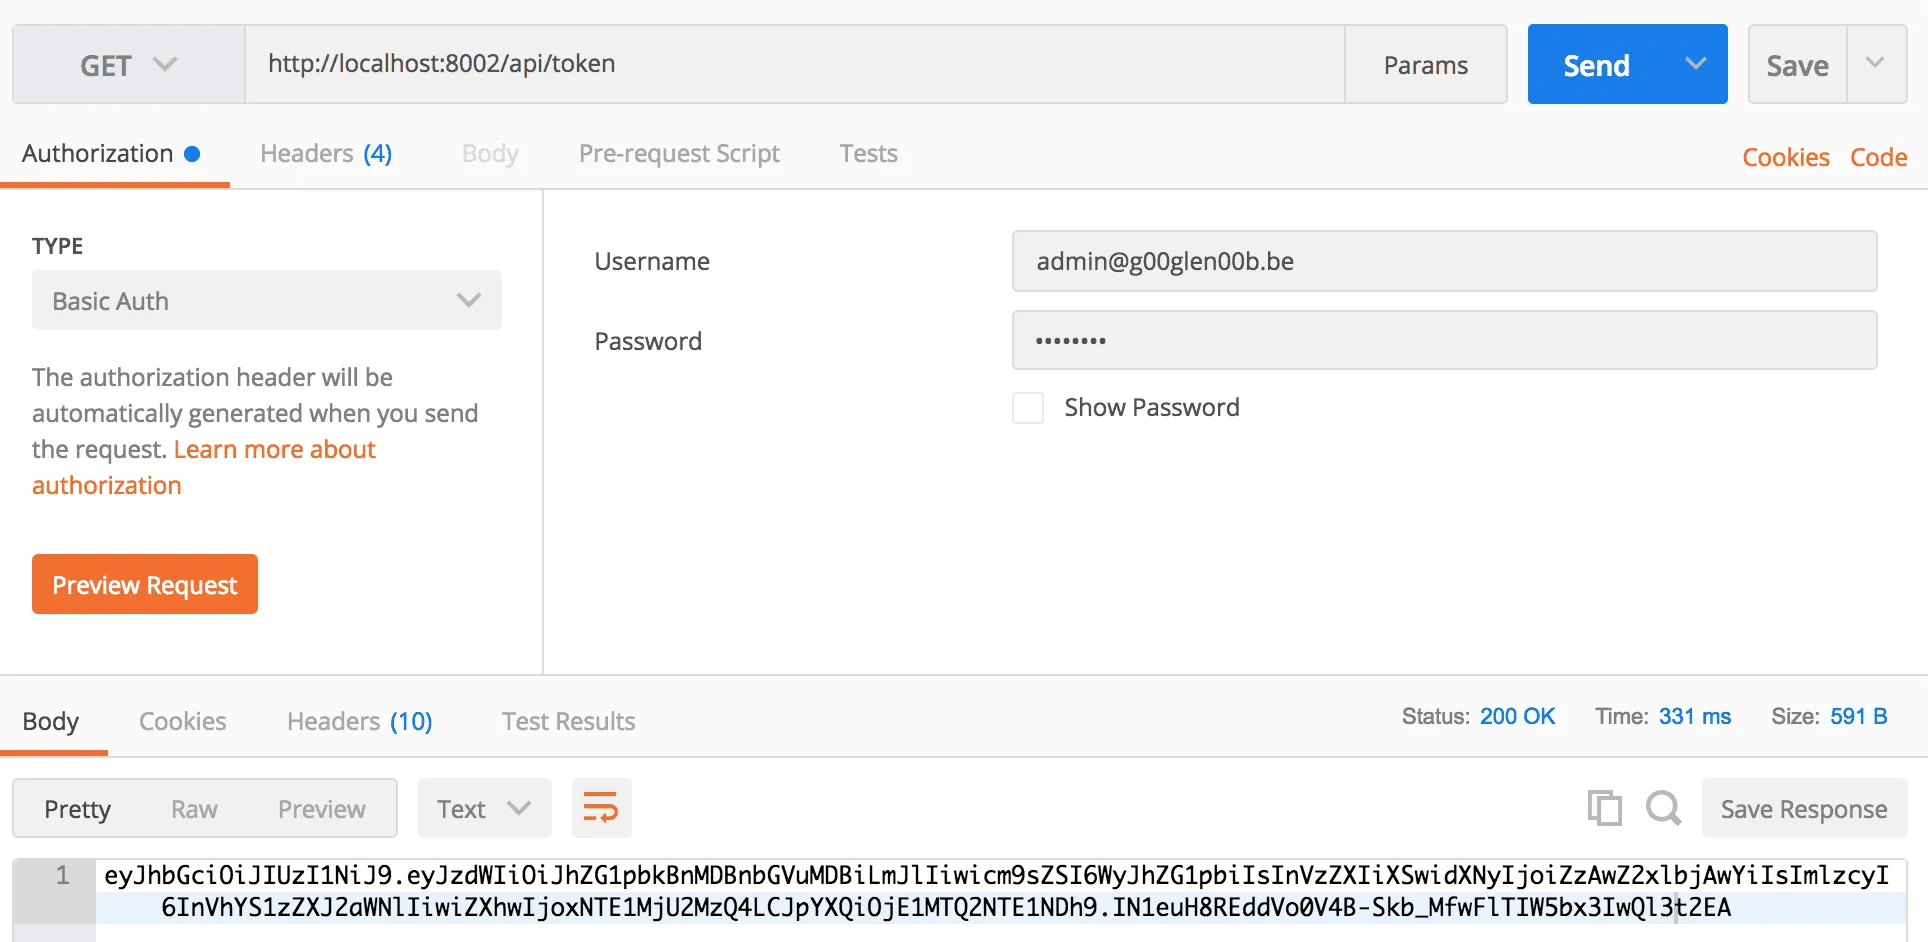Open the learn more about authorization link

coord(273,449)
